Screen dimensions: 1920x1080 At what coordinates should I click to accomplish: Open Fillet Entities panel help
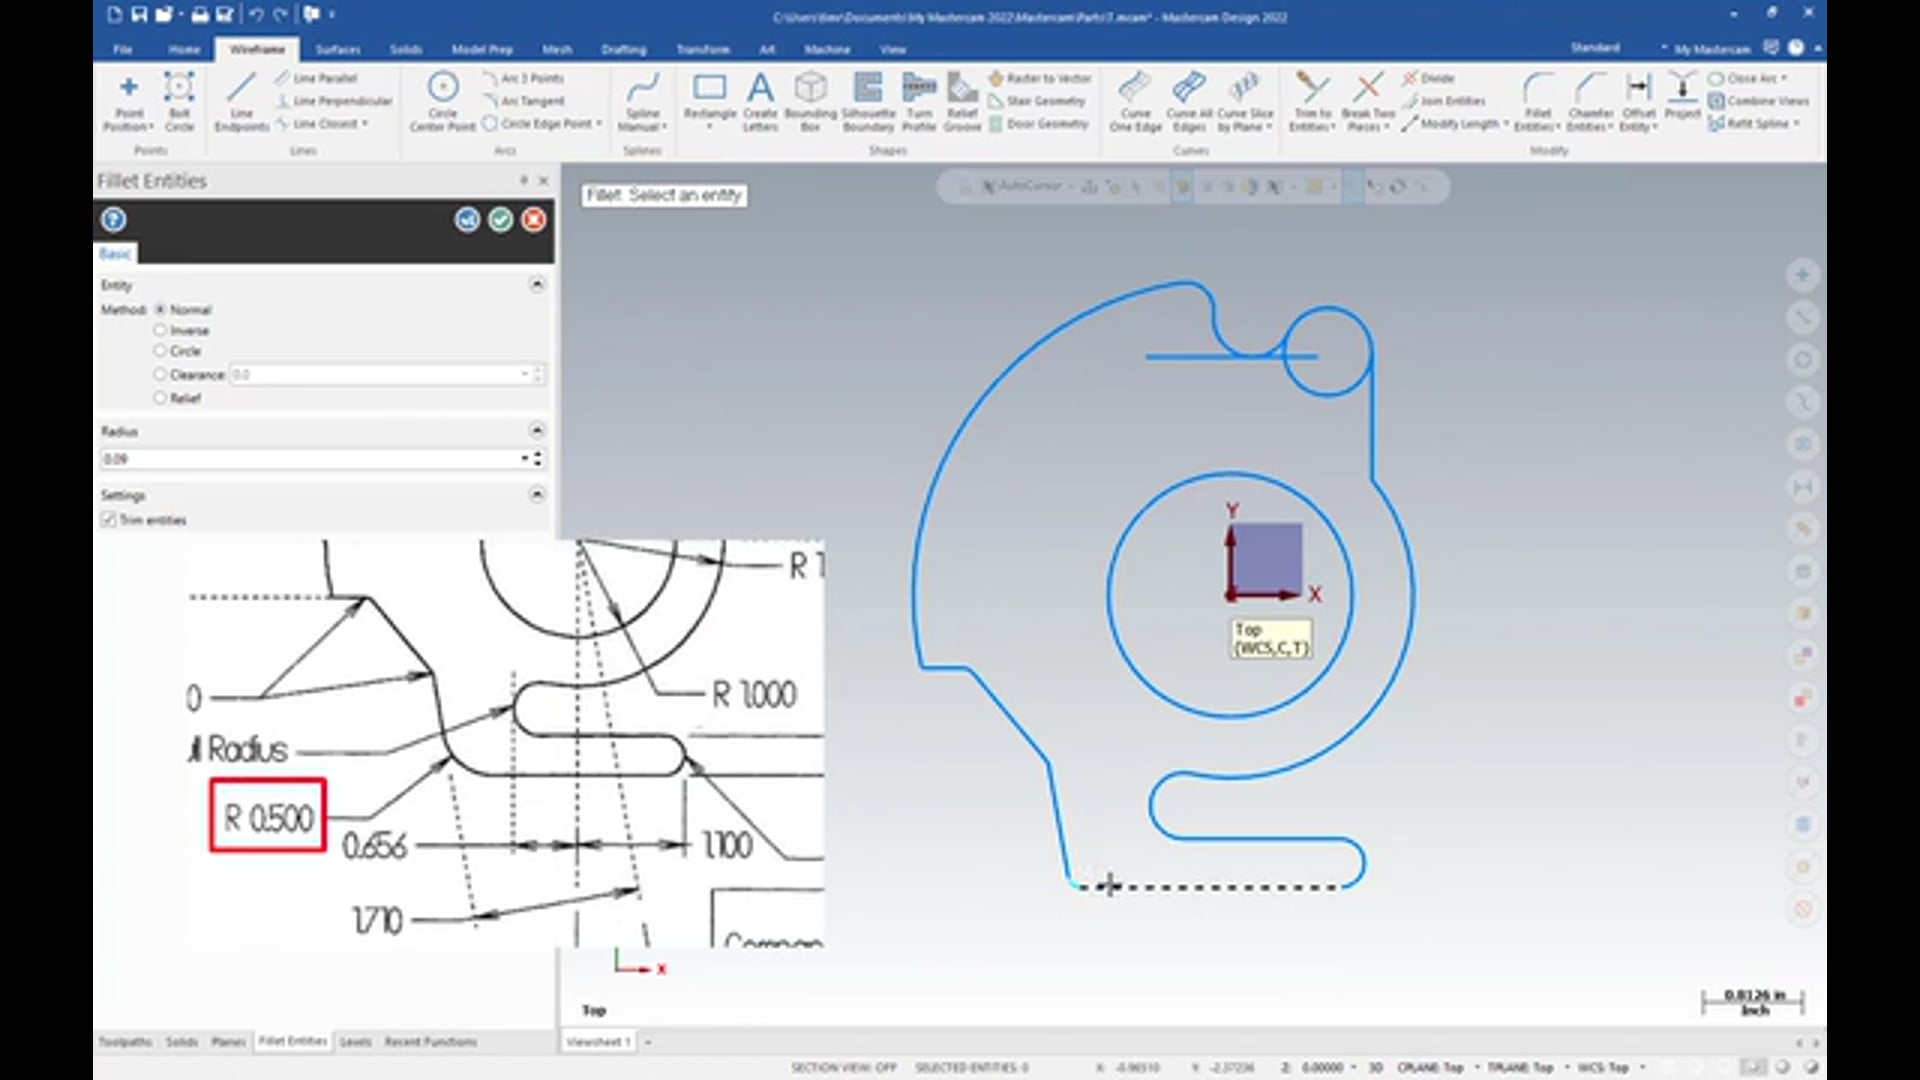pos(114,219)
